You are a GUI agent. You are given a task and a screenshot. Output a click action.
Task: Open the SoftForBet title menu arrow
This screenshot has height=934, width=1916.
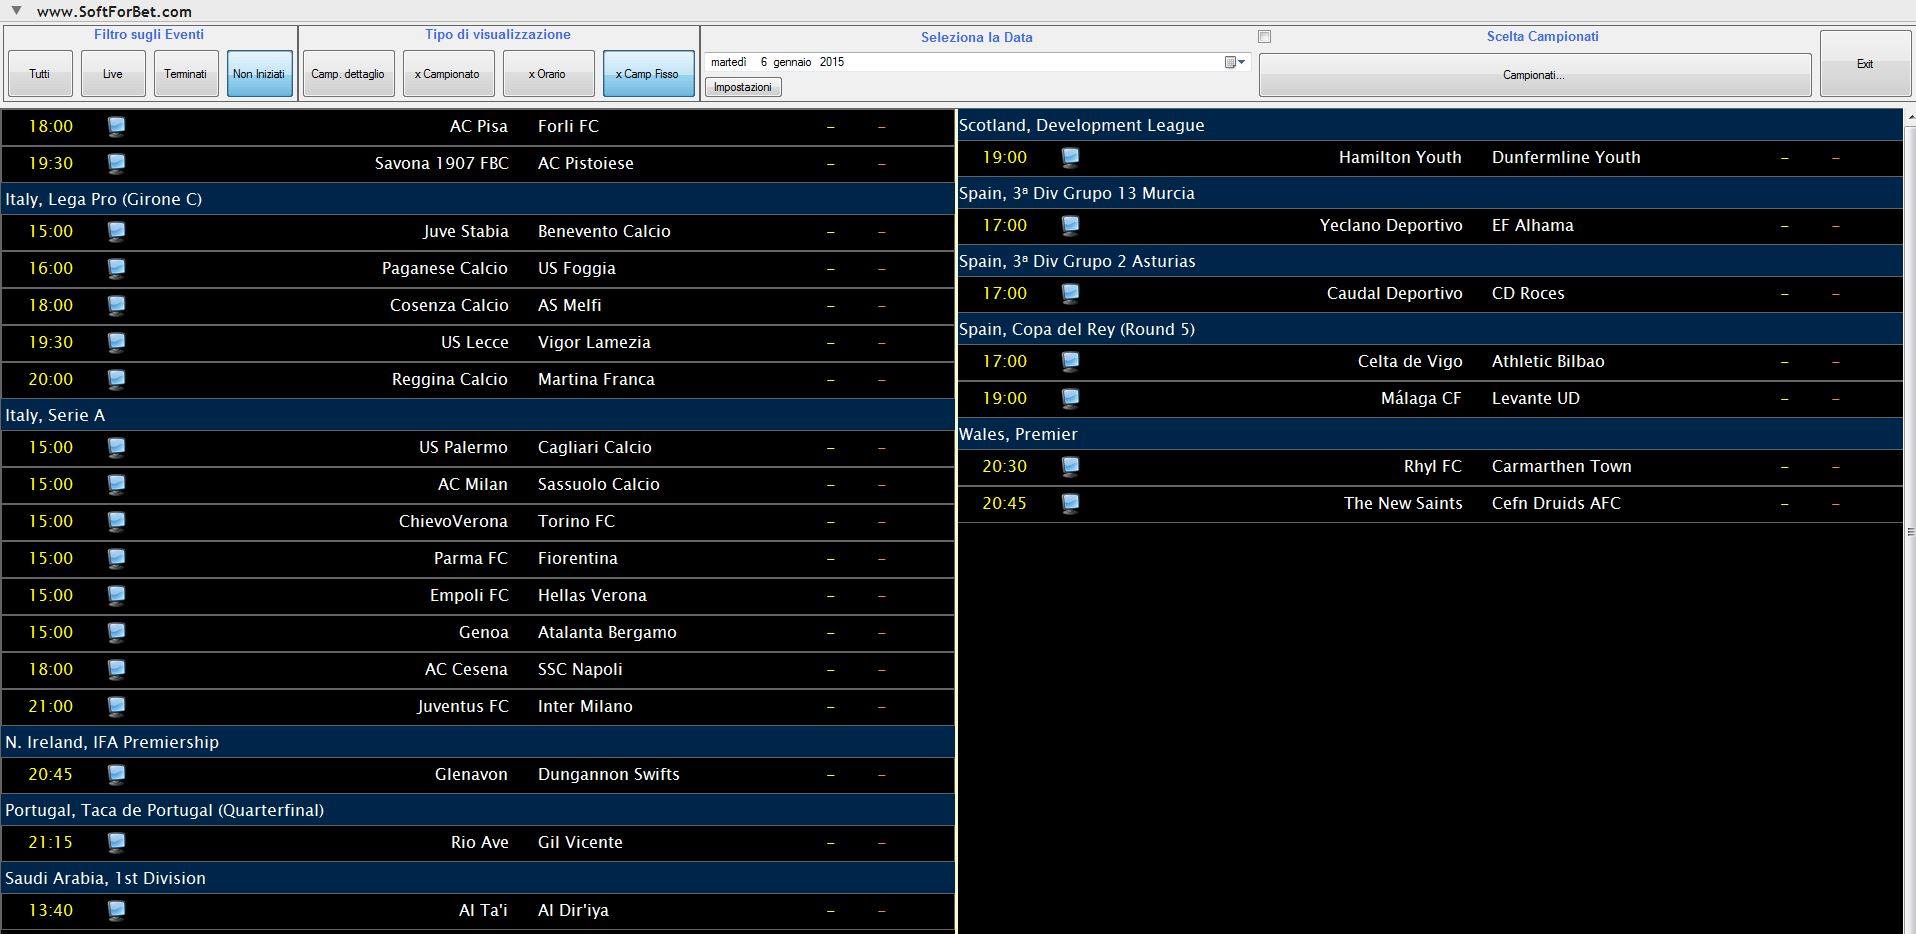(16, 11)
